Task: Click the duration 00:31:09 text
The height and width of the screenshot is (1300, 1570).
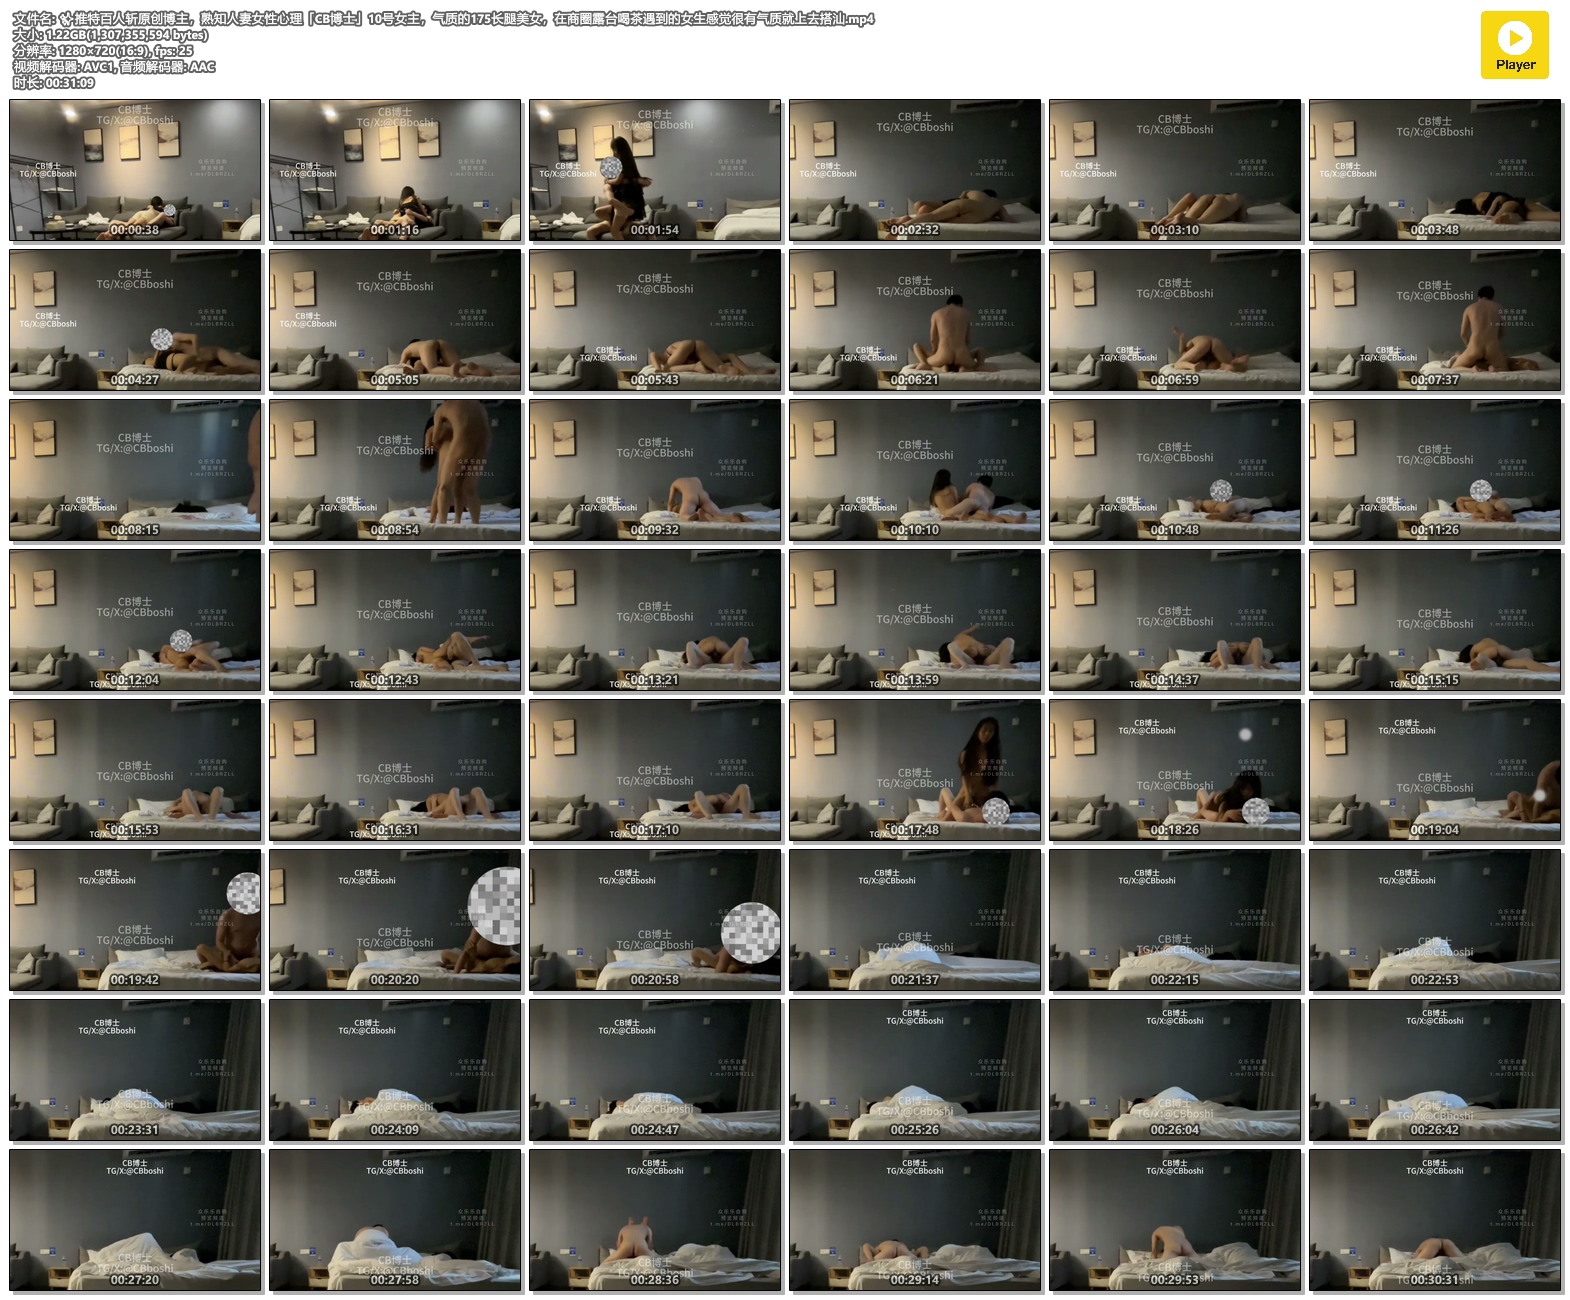Action: pos(54,83)
